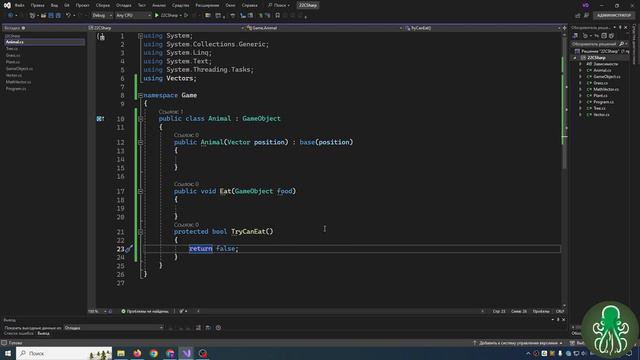
Task: Click the Undo arrow in the toolbar
Action: point(69,16)
